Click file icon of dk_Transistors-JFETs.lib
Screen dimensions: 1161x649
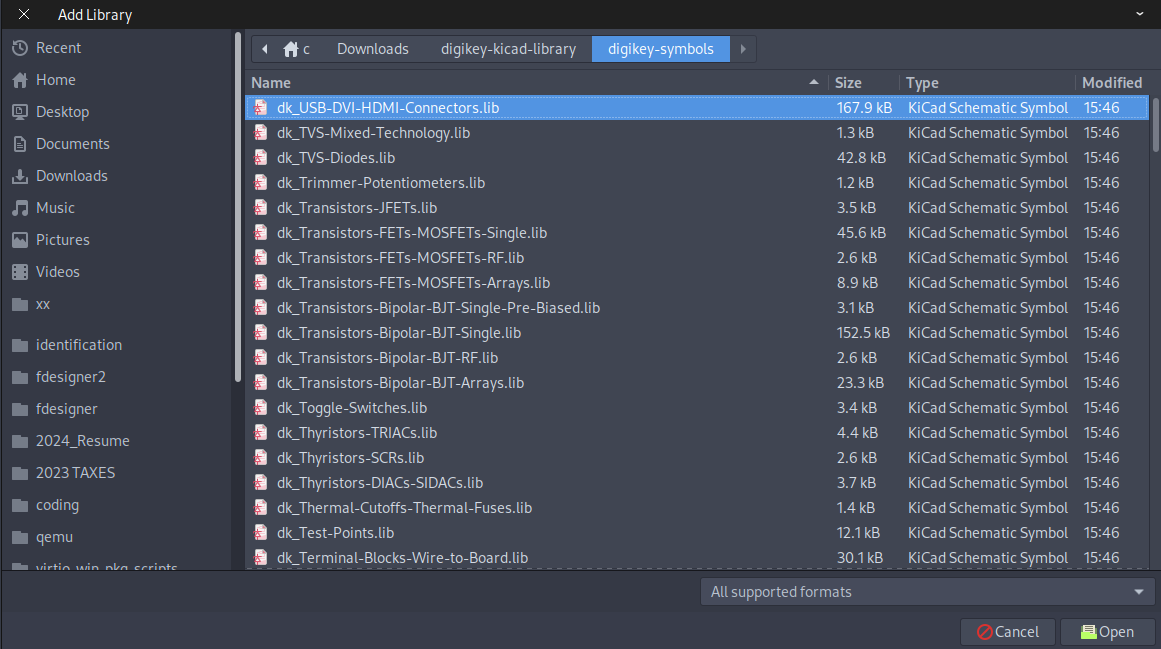click(260, 208)
